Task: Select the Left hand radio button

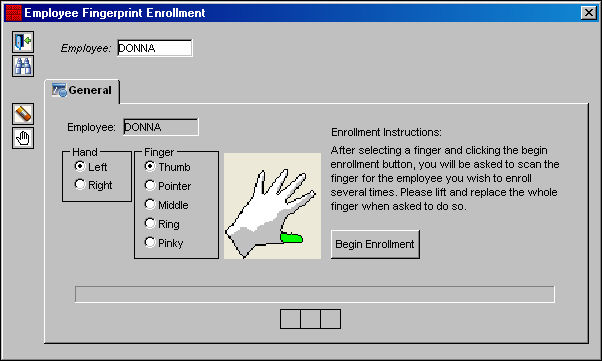Action: 80,166
